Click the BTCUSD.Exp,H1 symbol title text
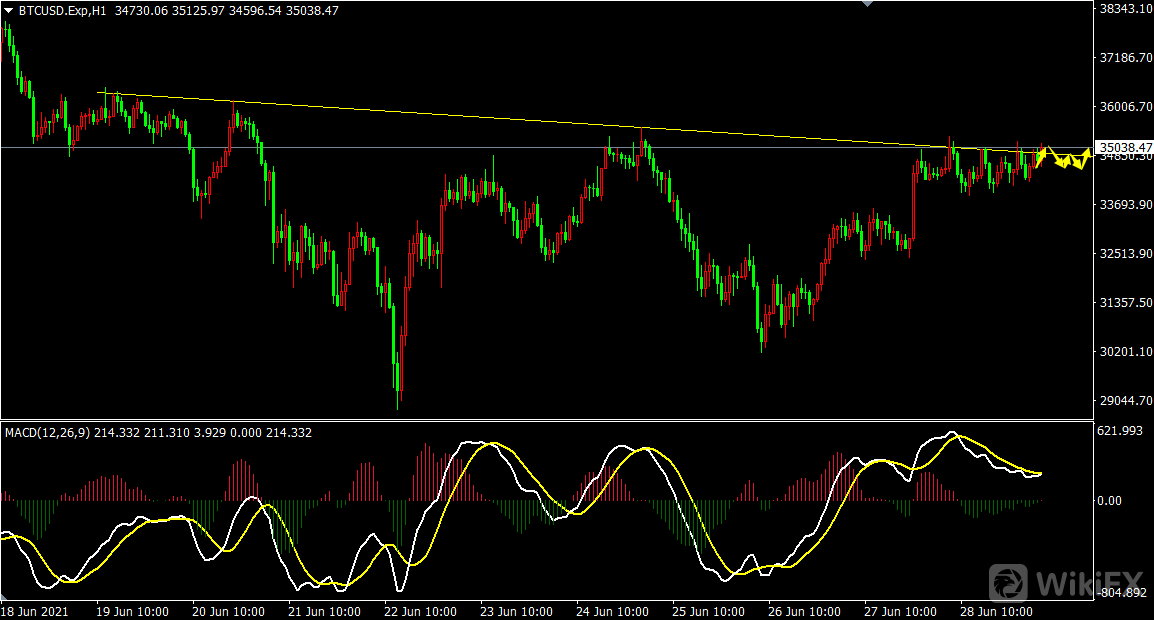 coord(62,10)
